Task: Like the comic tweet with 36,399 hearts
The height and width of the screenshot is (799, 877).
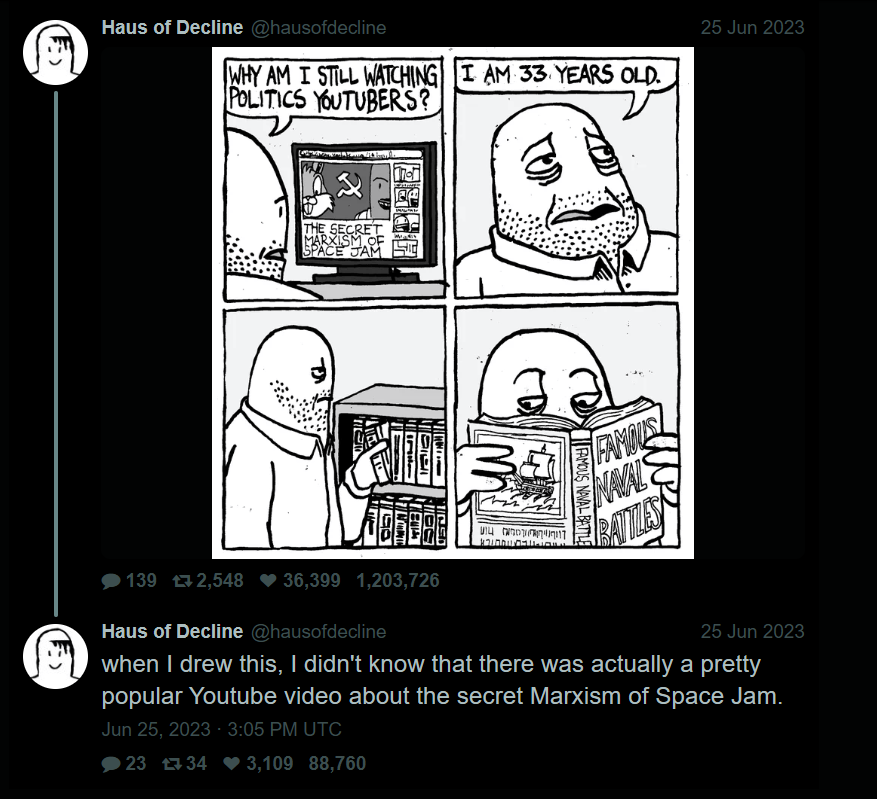Action: coord(268,581)
